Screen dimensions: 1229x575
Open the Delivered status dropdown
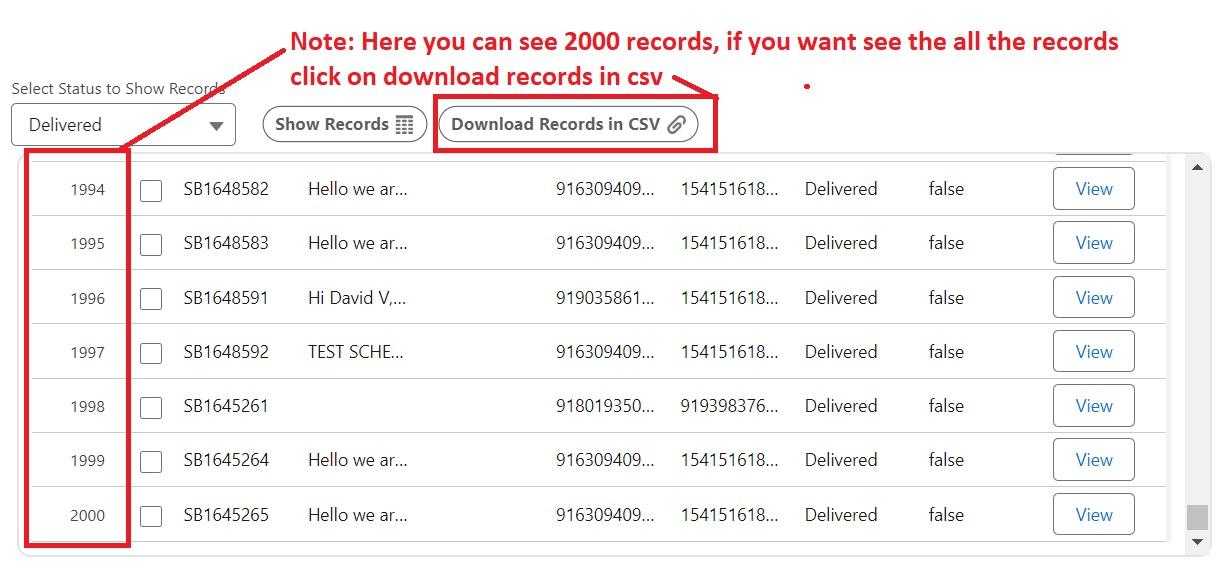[123, 125]
